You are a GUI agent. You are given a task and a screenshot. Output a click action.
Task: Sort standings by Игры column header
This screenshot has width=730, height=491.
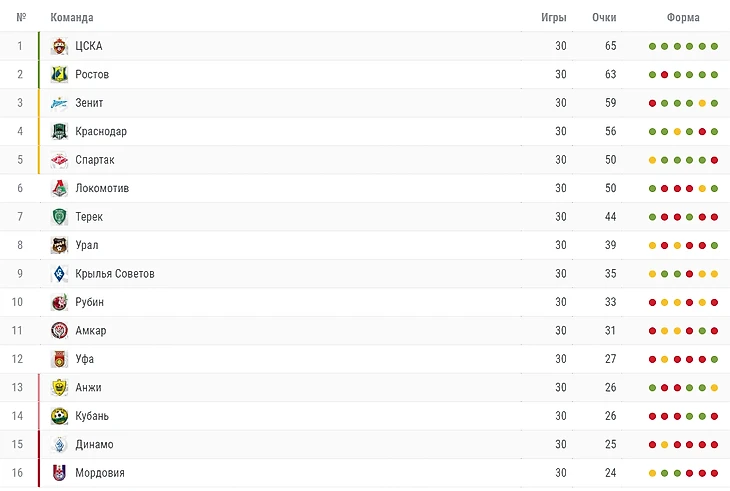click(553, 18)
